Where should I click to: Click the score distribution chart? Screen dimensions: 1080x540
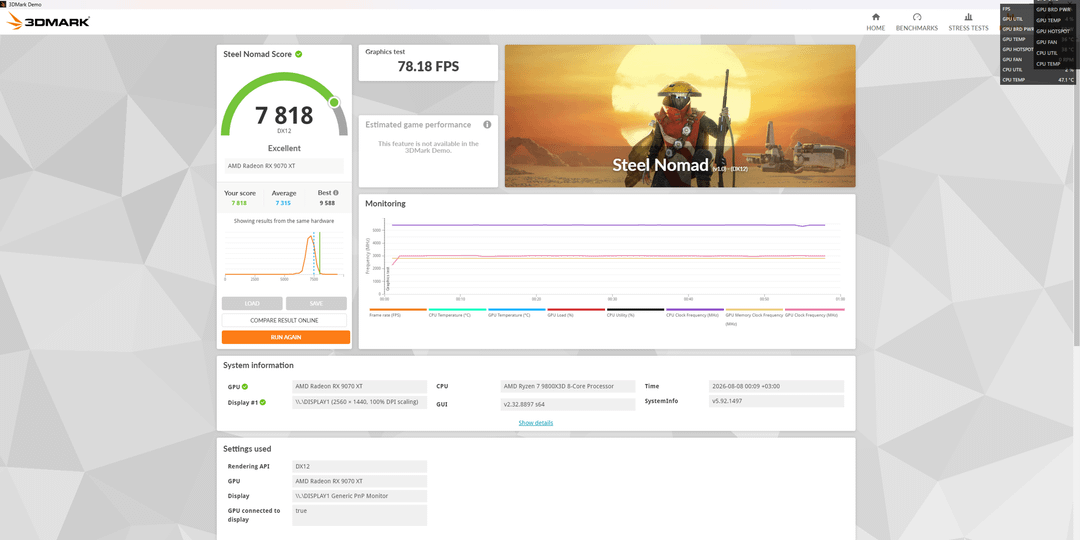point(284,256)
